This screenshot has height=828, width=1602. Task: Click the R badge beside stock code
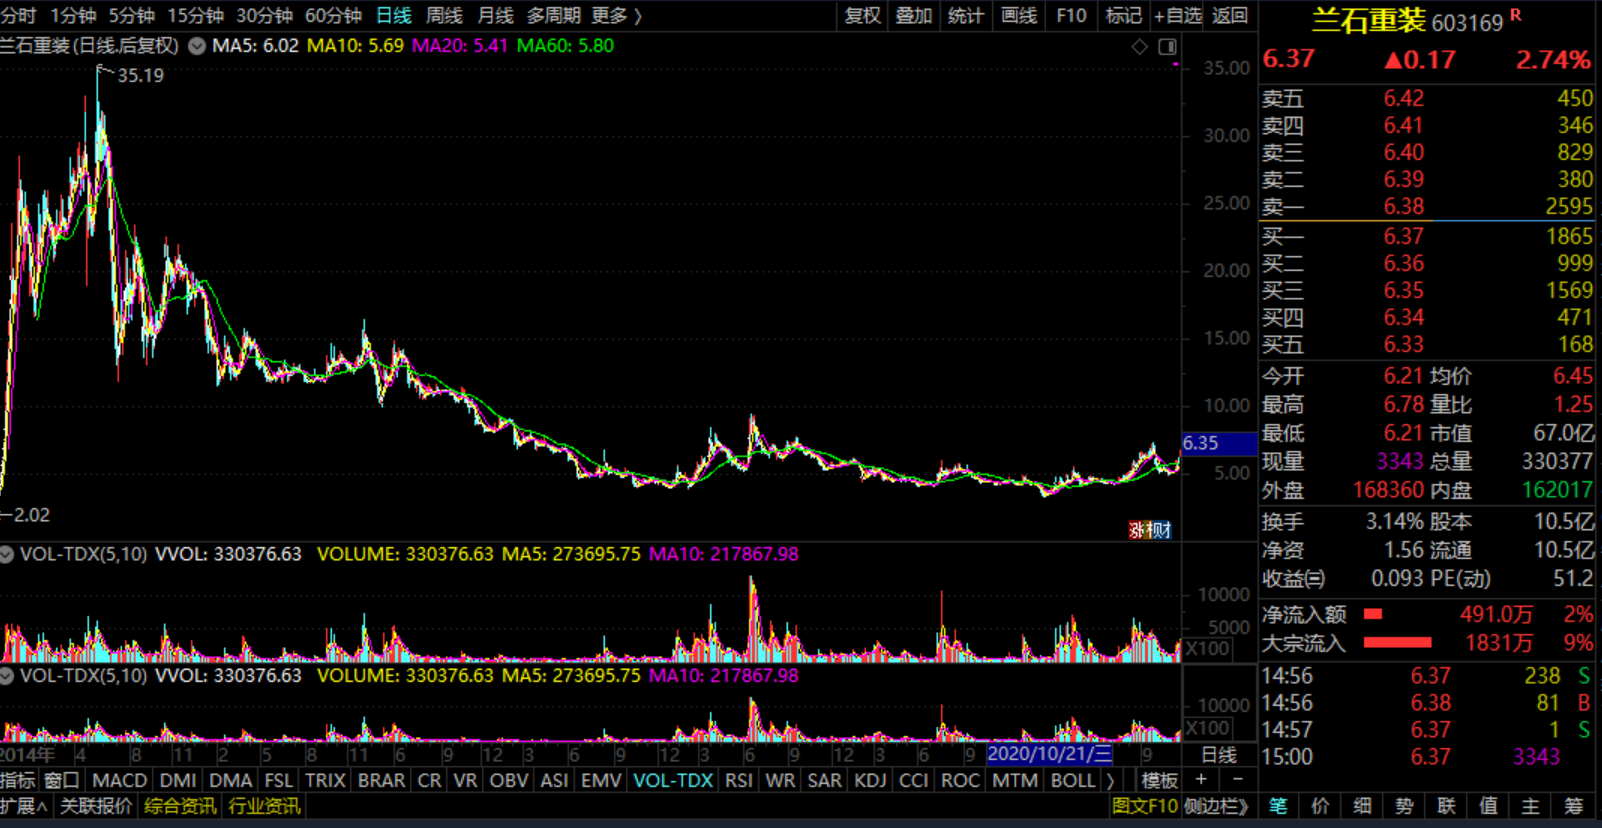[x=1516, y=15]
